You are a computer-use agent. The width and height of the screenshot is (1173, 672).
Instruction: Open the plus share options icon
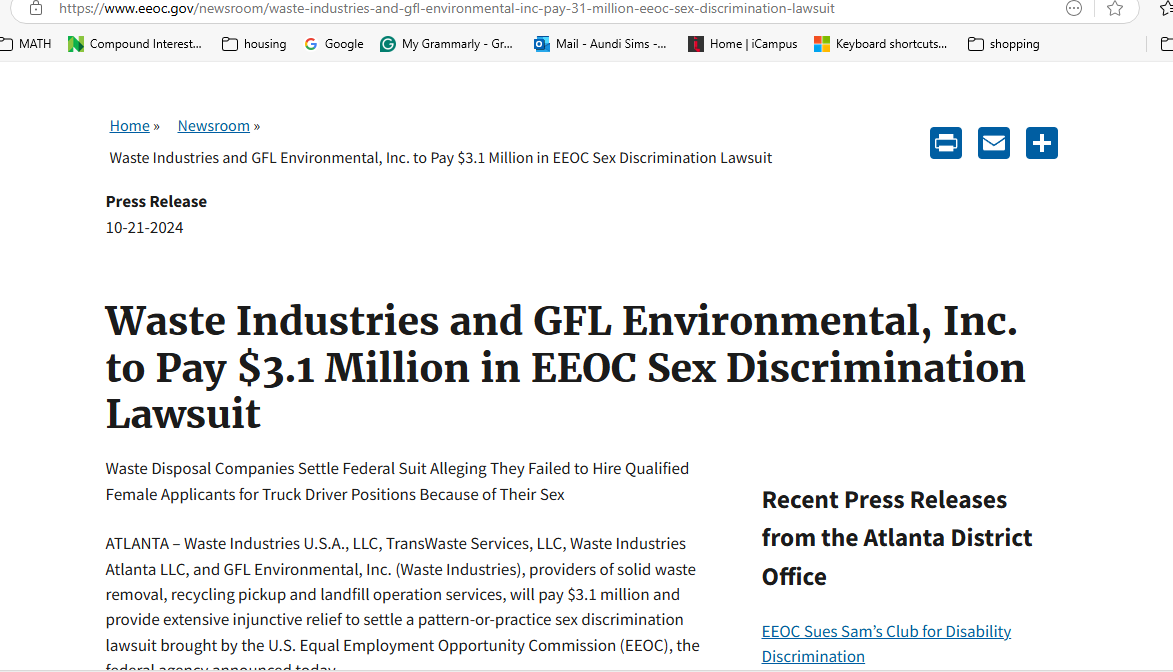point(1041,143)
